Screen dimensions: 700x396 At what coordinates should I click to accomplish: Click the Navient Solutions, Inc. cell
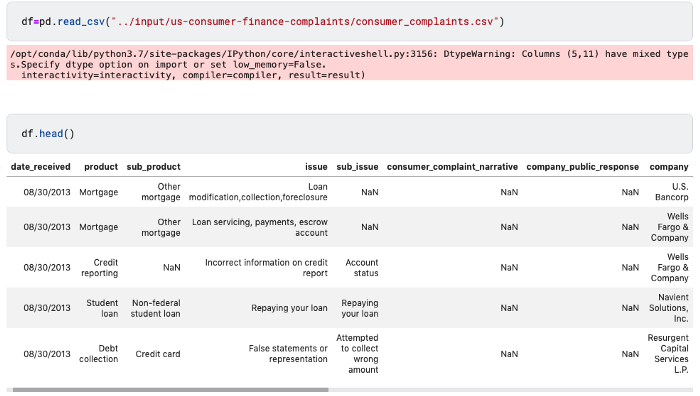point(668,308)
